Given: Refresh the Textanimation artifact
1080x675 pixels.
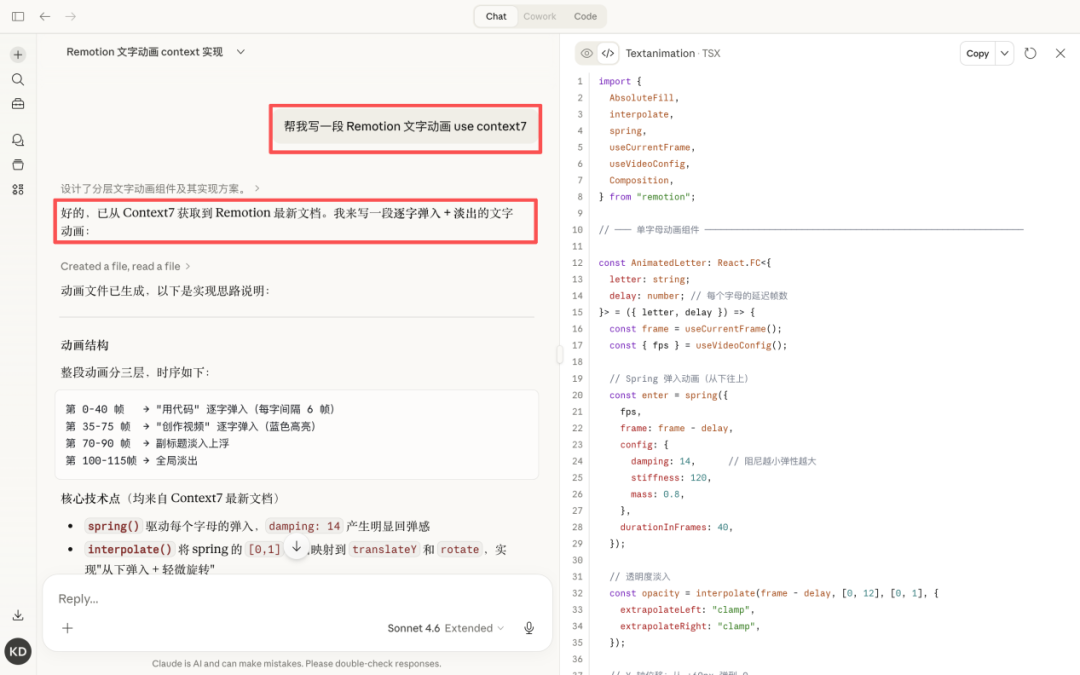Looking at the screenshot, I should 1030,53.
